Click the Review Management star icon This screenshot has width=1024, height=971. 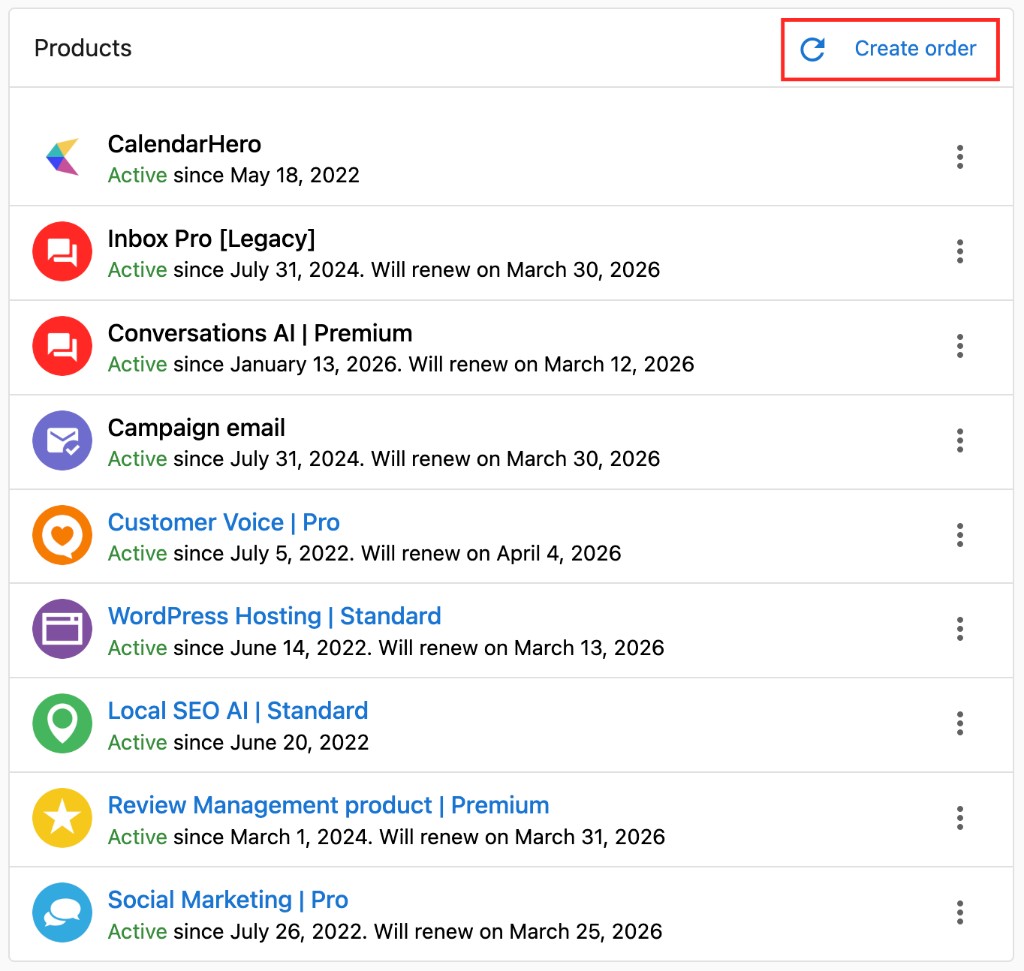(62, 818)
